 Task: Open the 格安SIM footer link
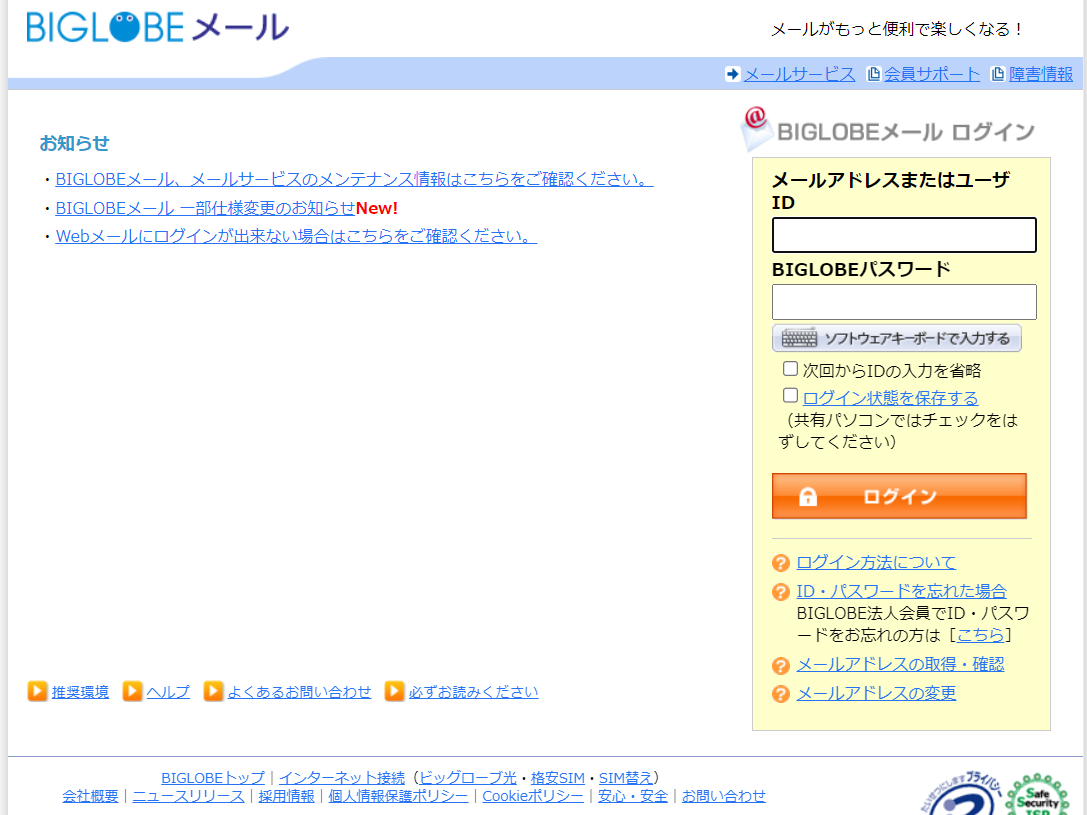(x=557, y=778)
